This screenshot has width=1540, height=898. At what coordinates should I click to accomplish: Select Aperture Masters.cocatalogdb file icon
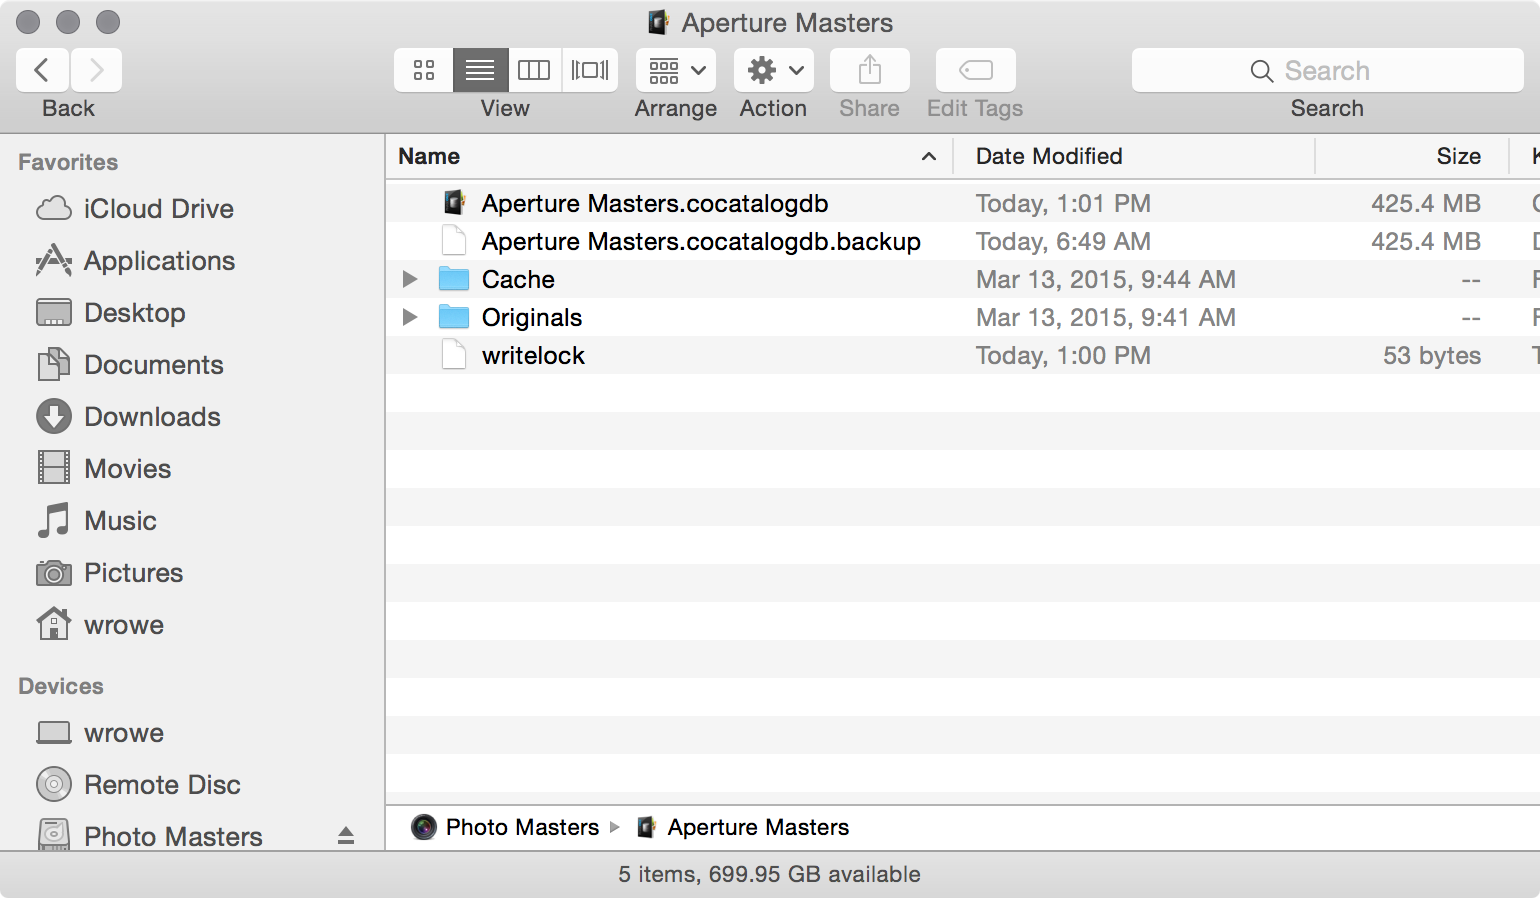(x=454, y=203)
